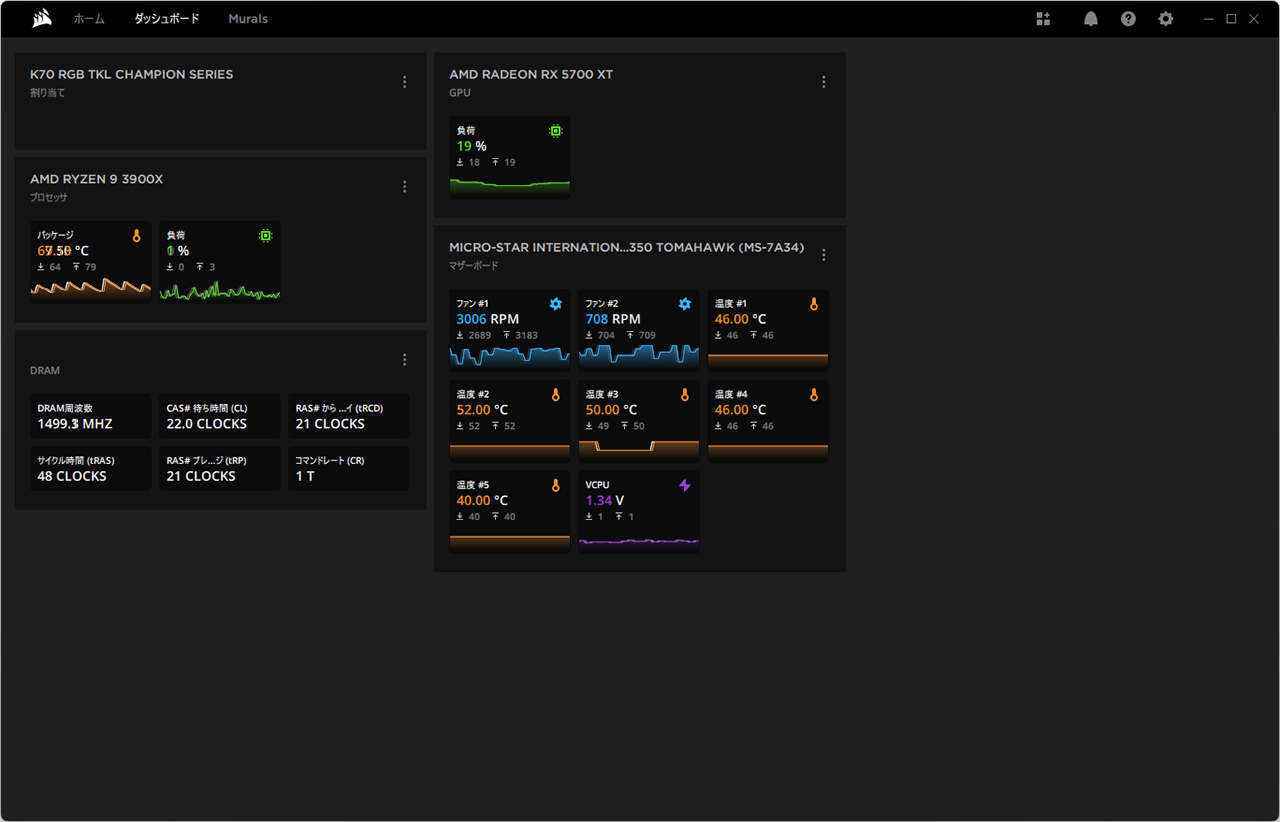Screen dimensions: 1280x822
Task: Click thermometer icon on パッケージ tile
Action: 137,236
